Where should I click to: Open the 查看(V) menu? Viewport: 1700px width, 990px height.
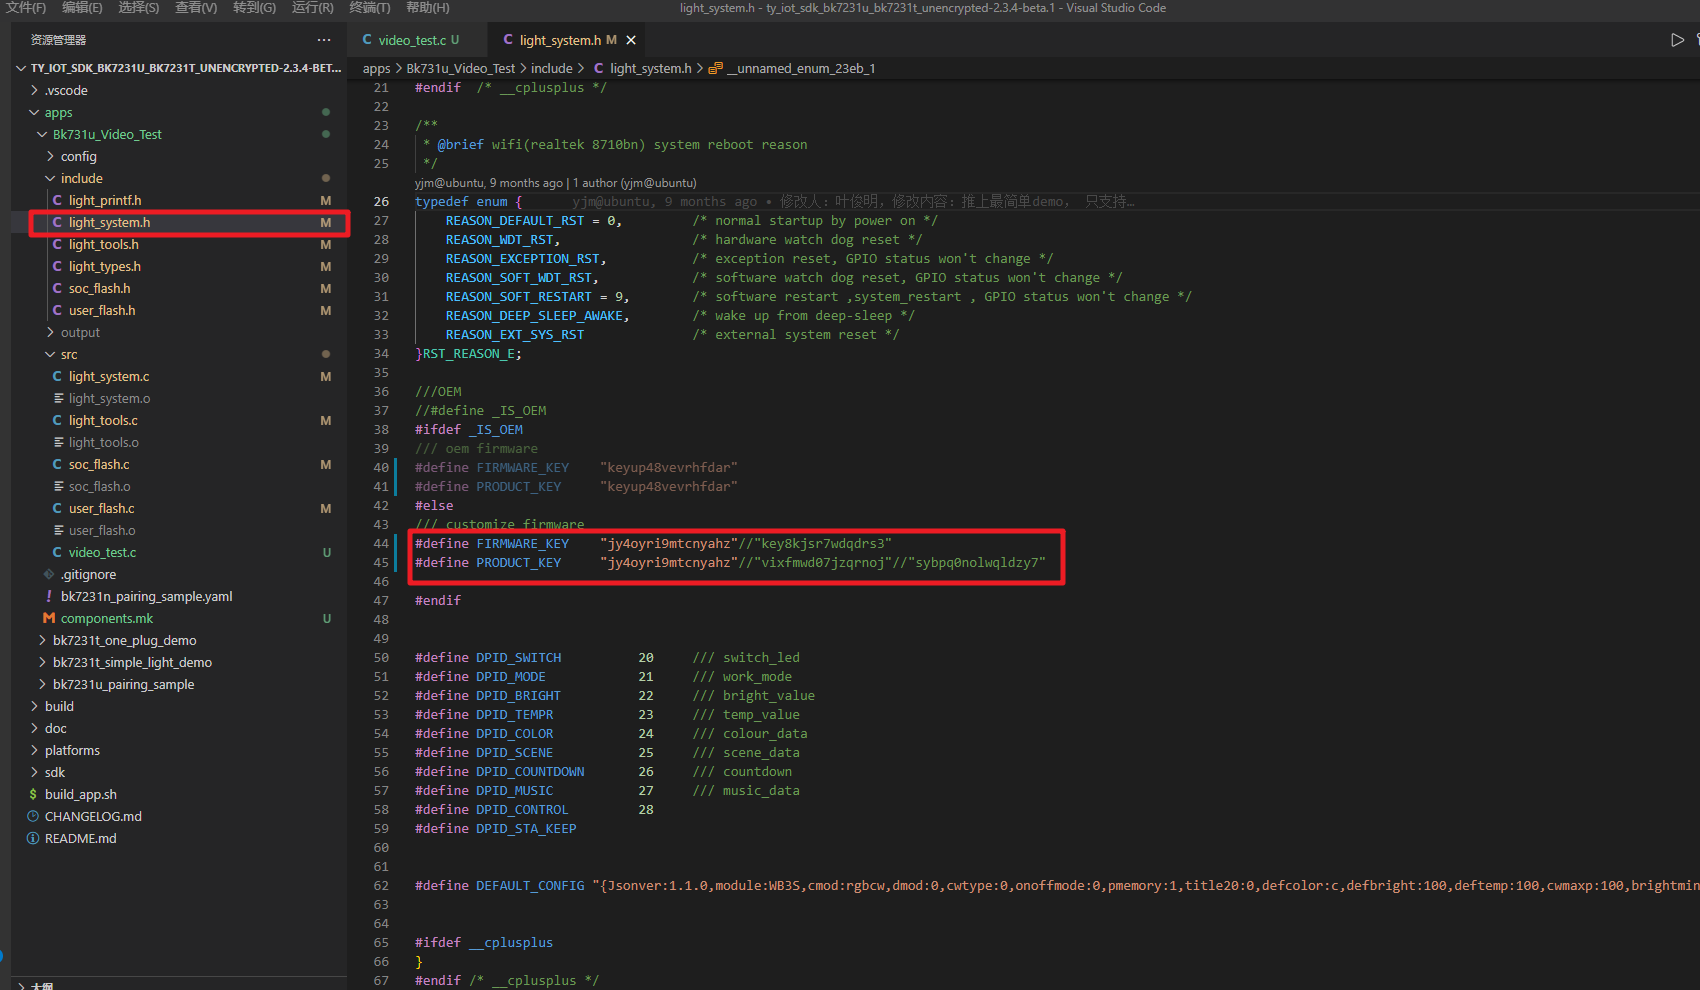coord(196,8)
